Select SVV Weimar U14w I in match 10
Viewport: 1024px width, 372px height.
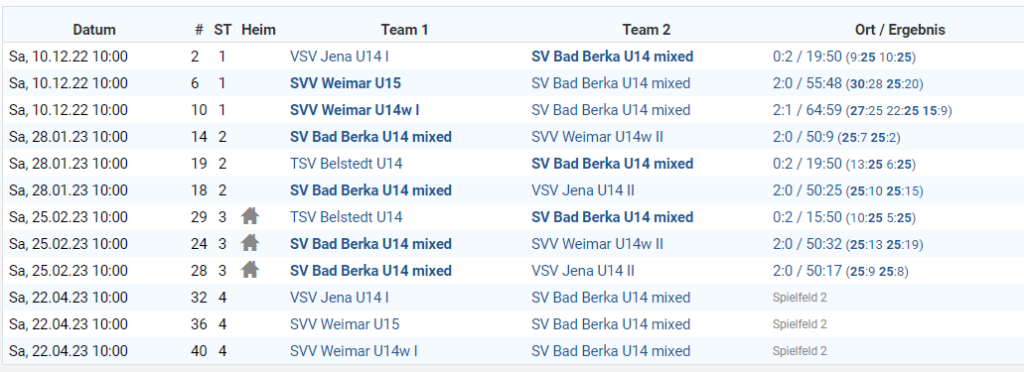click(353, 110)
